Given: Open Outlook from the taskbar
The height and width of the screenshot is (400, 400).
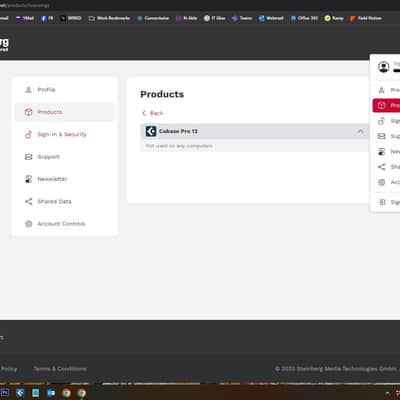Looking at the screenshot, I should coord(51,393).
